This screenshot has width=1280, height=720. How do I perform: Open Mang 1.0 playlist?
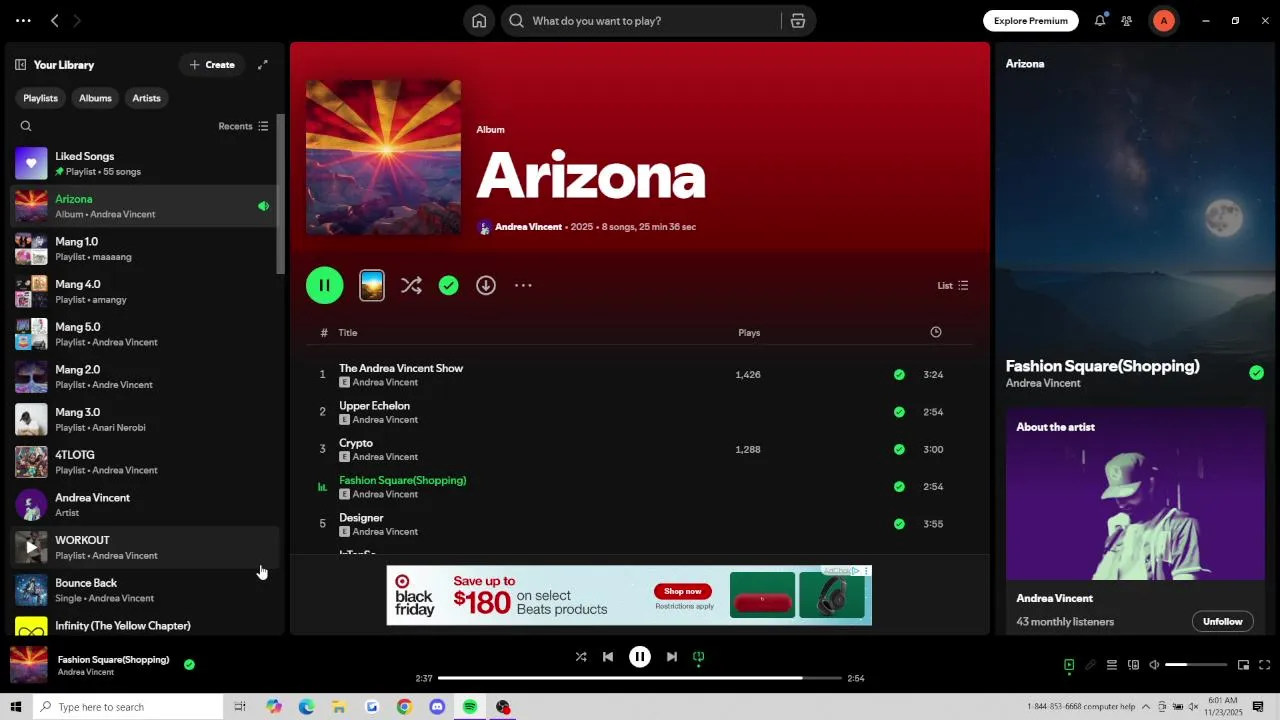[145, 249]
